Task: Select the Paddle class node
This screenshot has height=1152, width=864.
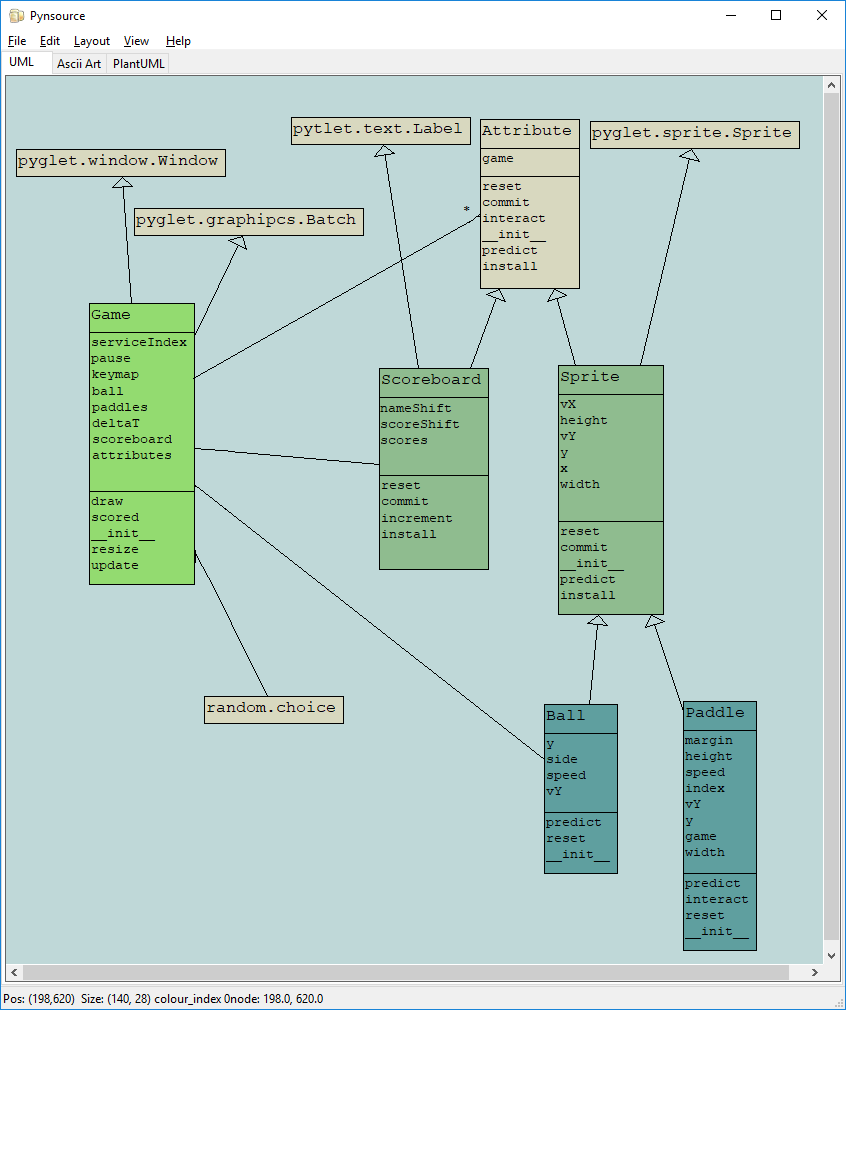Action: click(x=719, y=714)
